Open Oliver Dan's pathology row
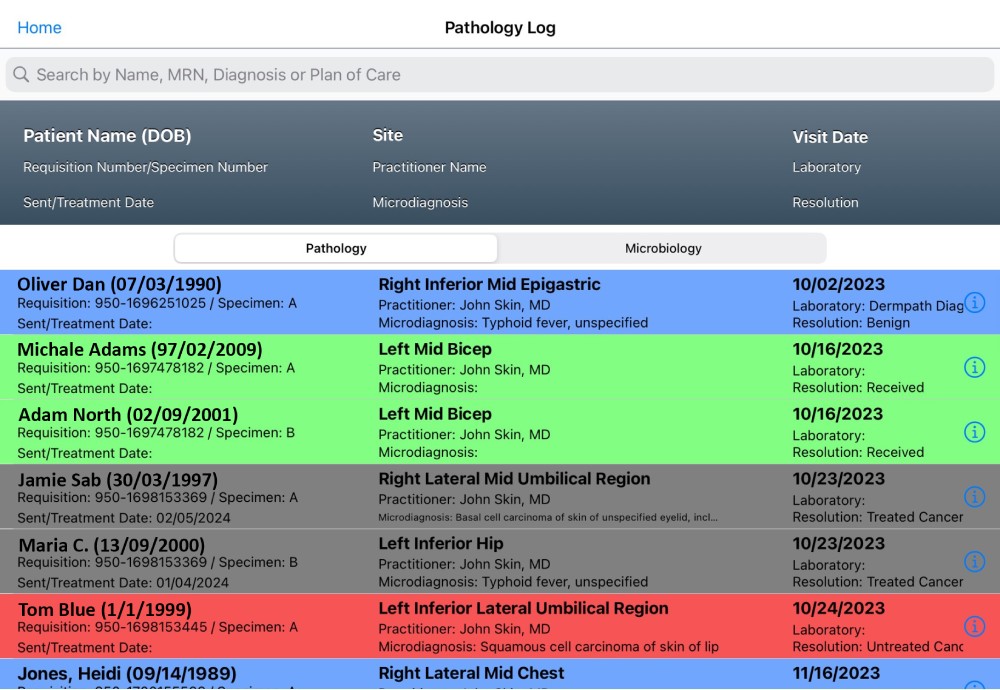The height and width of the screenshot is (690, 1000). click(480, 303)
